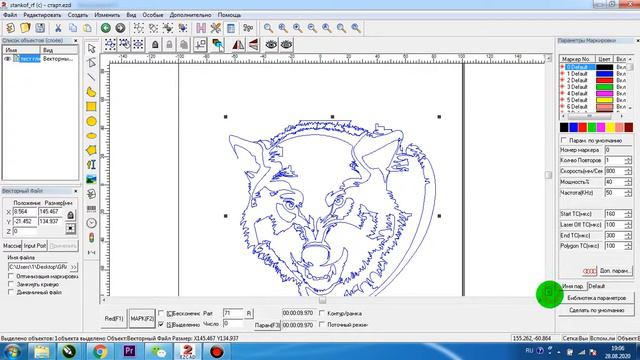Open the Изменить menu
This screenshot has width=640, height=360.
(107, 15)
